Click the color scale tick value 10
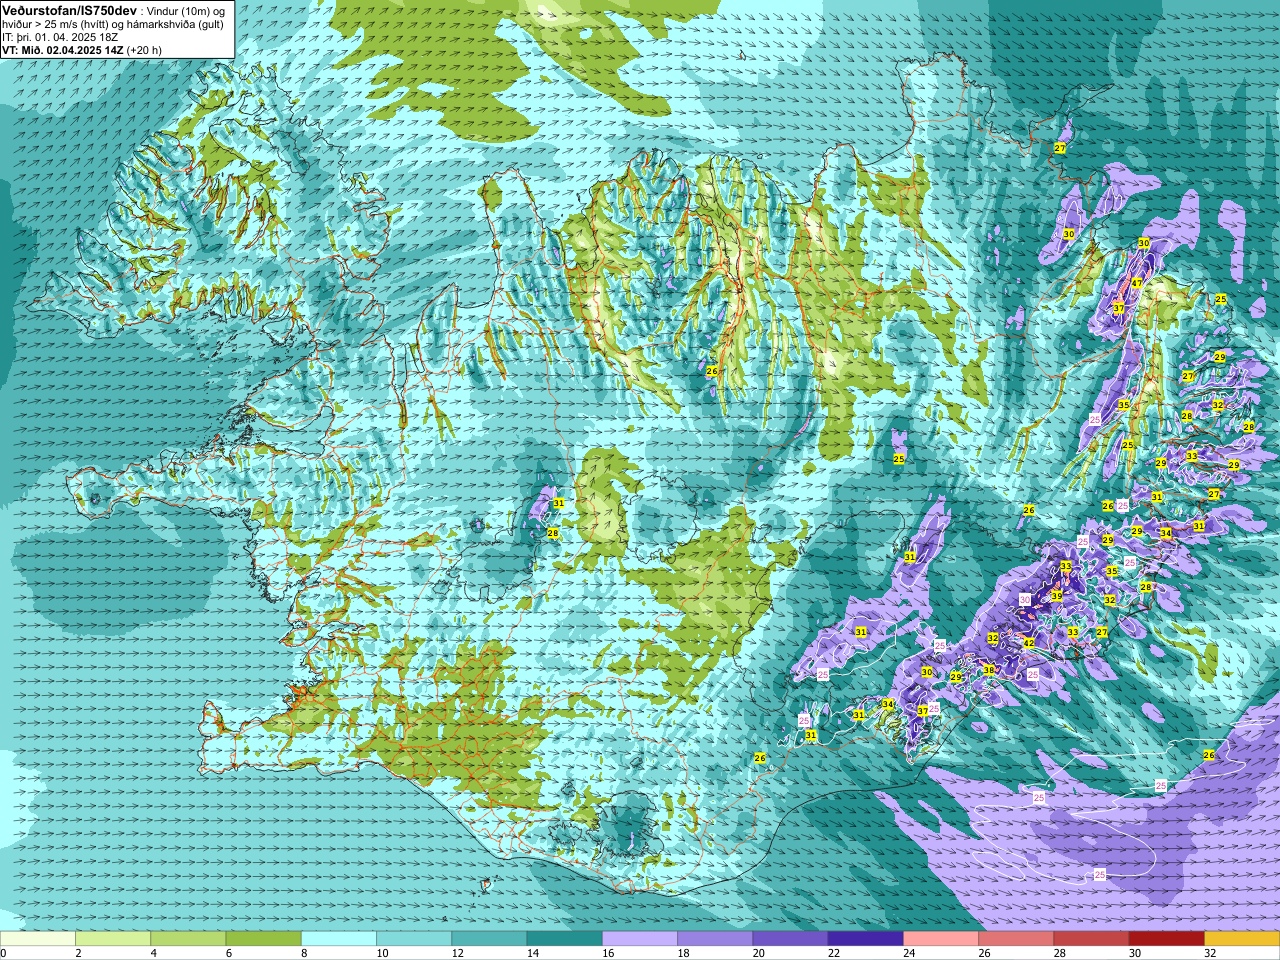Screen dimensions: 1280x960 pyautogui.click(x=382, y=953)
